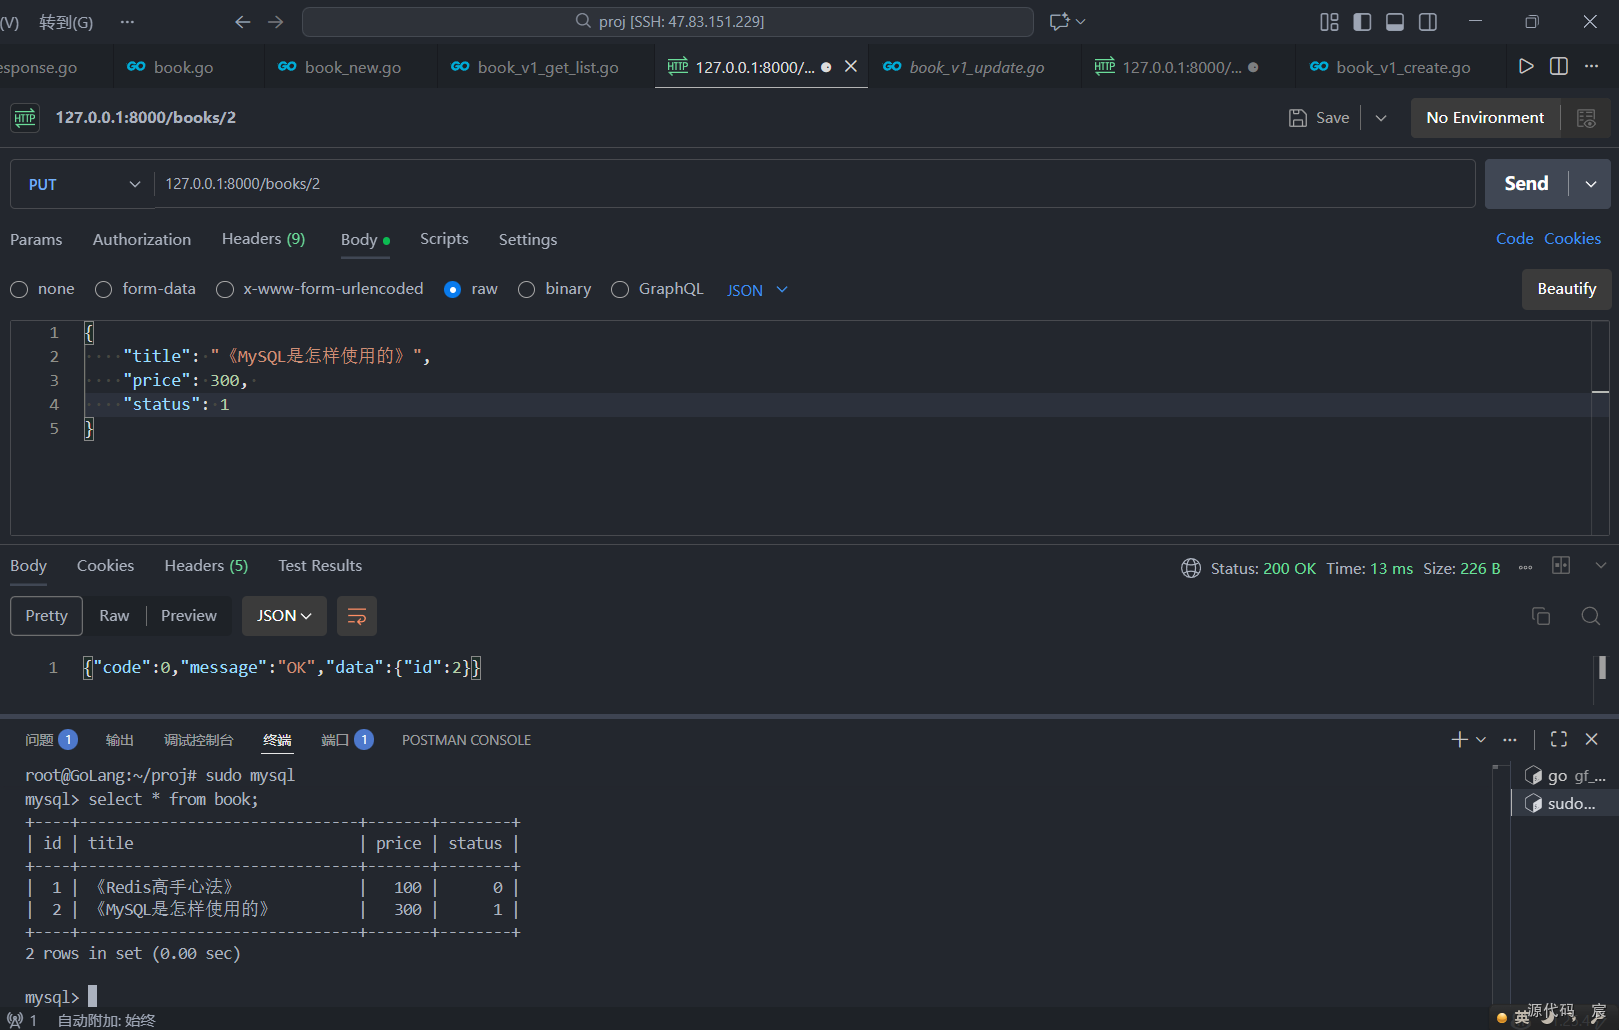Open the Save options dropdown arrow
Viewport: 1619px width, 1030px height.
coord(1381,118)
